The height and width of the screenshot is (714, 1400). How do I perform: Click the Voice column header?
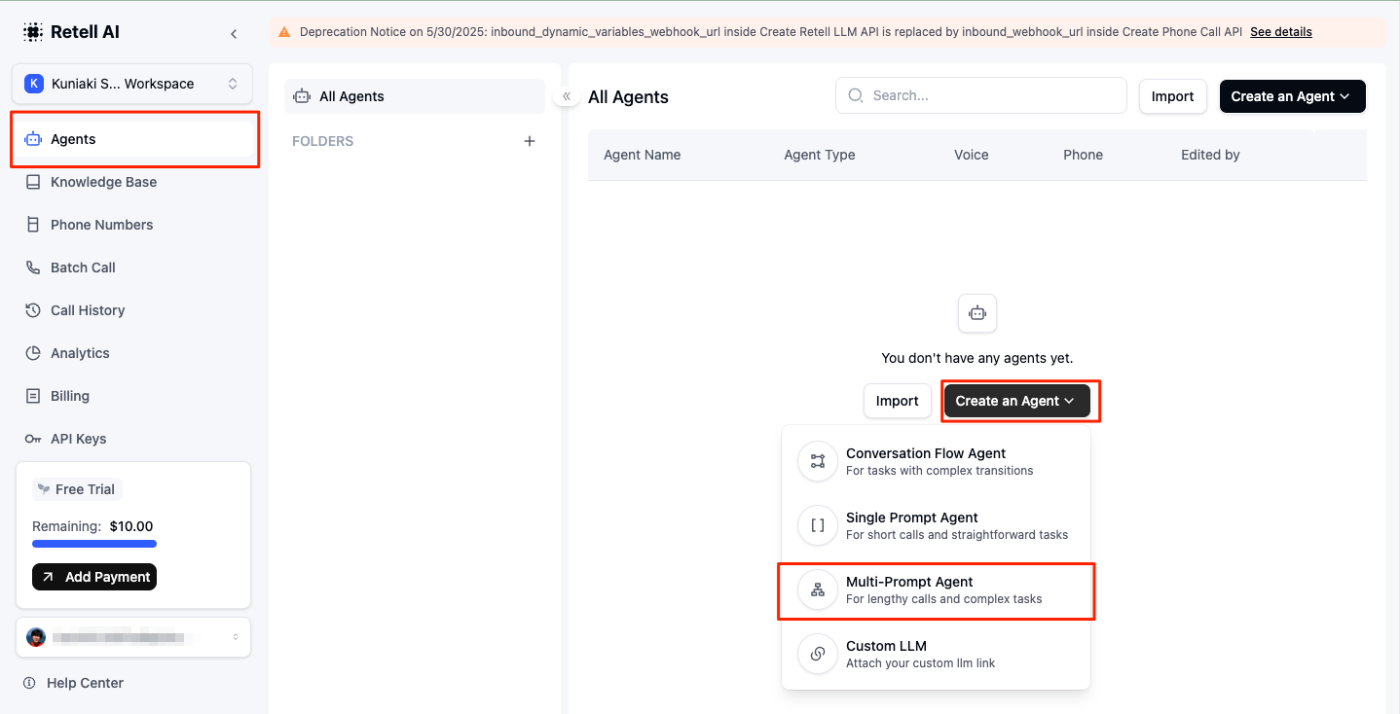[971, 155]
